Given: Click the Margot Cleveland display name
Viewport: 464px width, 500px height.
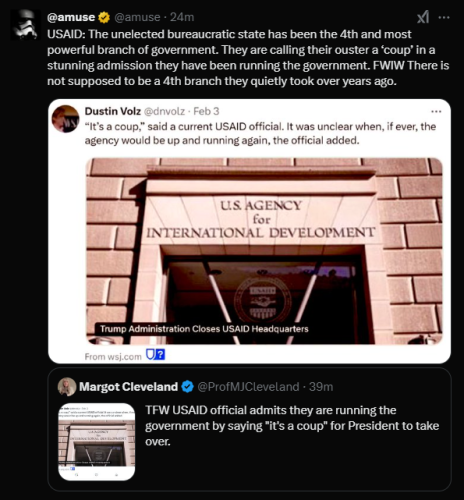Looking at the screenshot, I should click(x=128, y=387).
